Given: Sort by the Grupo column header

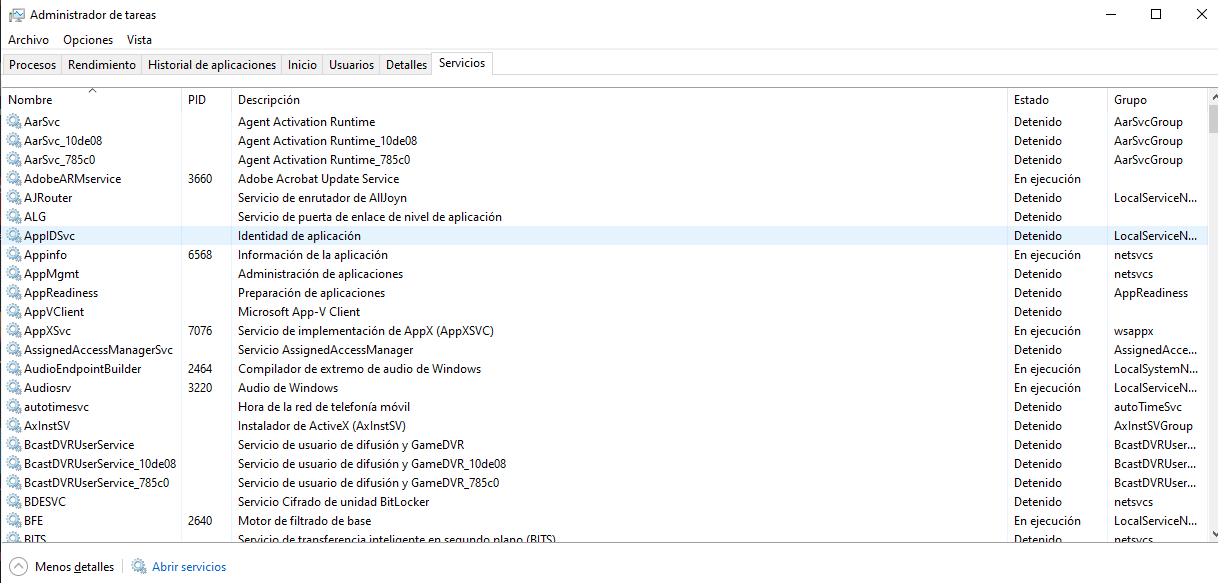Looking at the screenshot, I should [1157, 100].
